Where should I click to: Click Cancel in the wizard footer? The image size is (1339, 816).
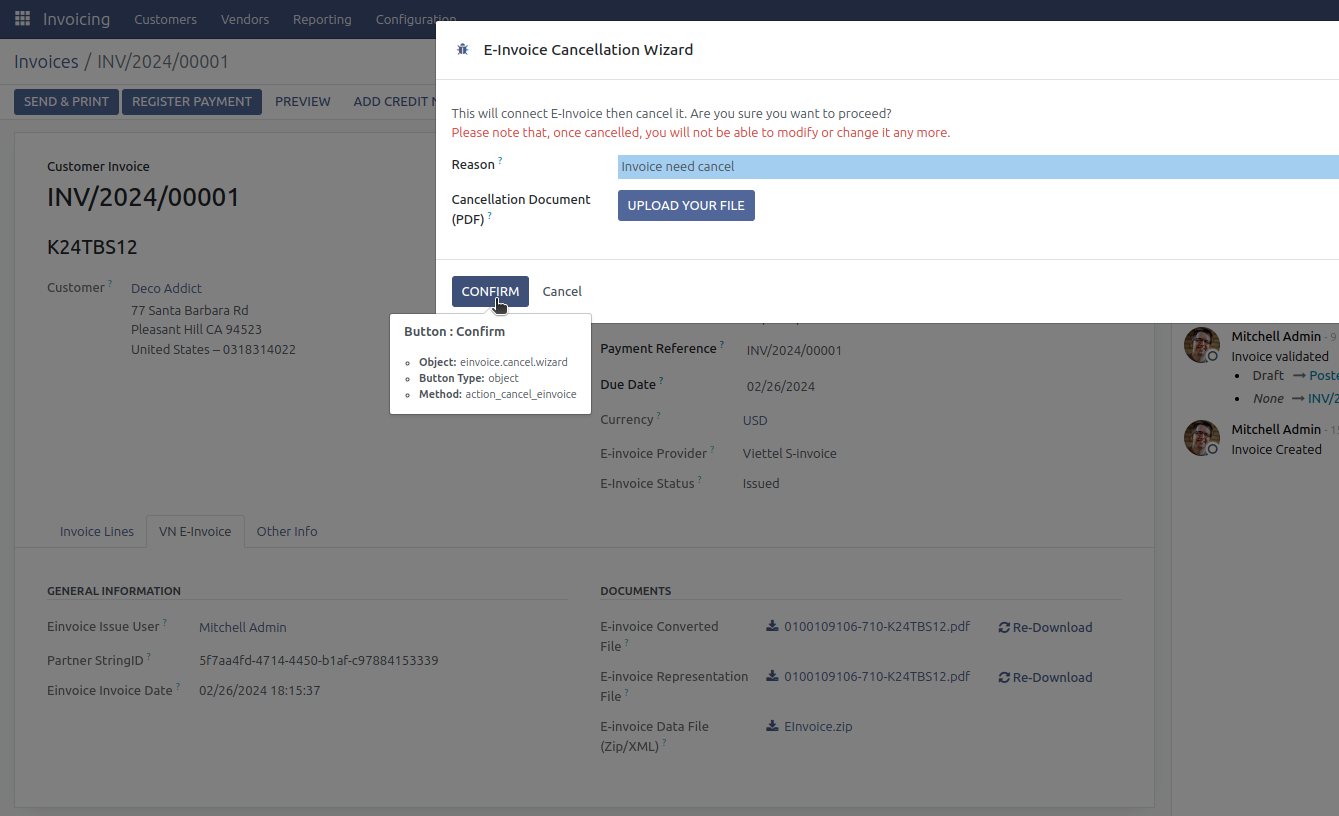click(562, 291)
